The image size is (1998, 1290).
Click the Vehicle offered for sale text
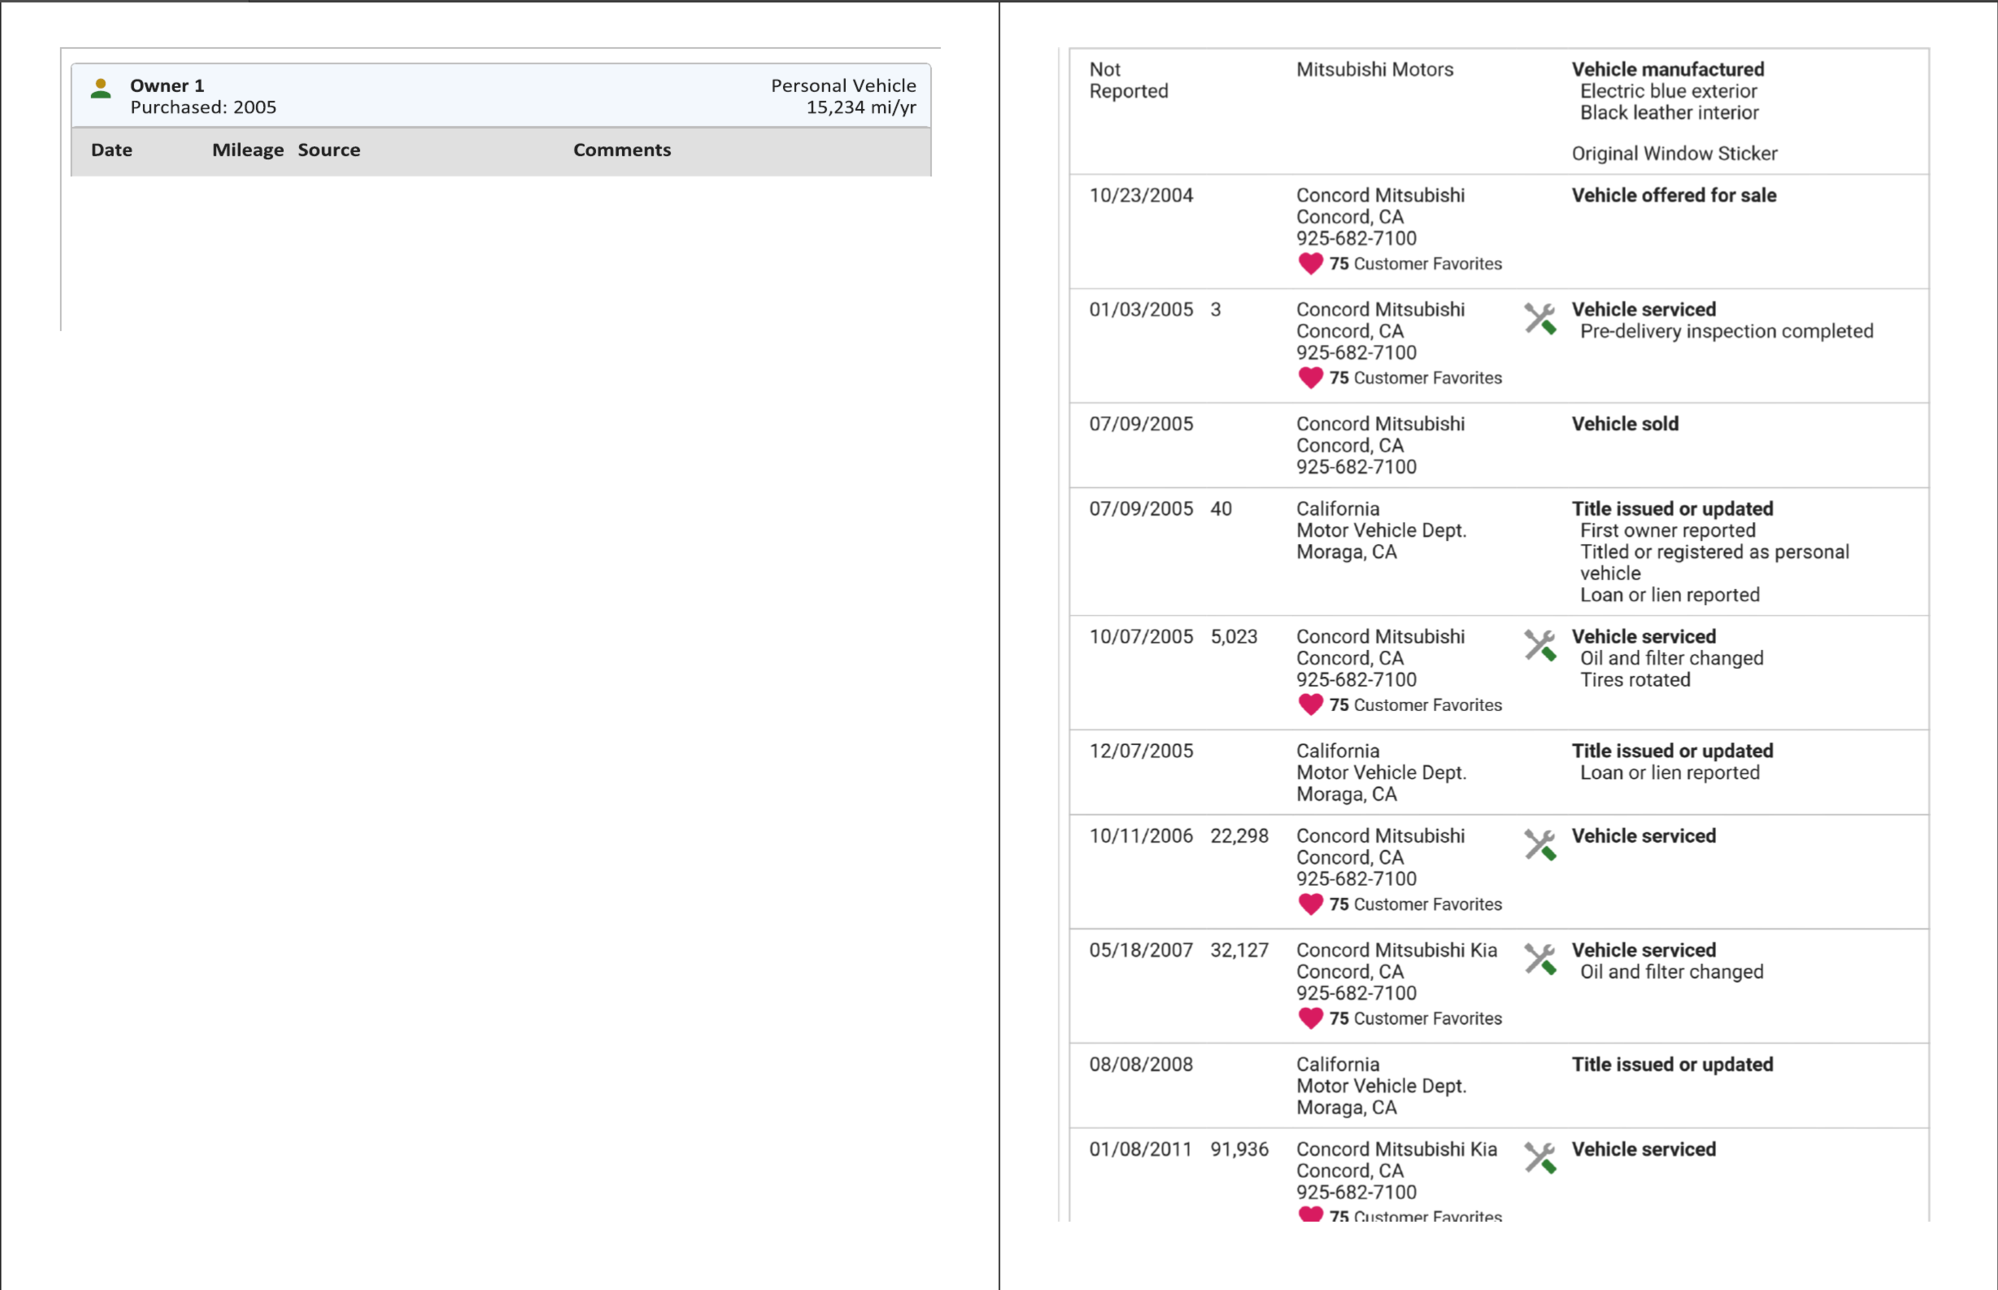pyautogui.click(x=1673, y=196)
